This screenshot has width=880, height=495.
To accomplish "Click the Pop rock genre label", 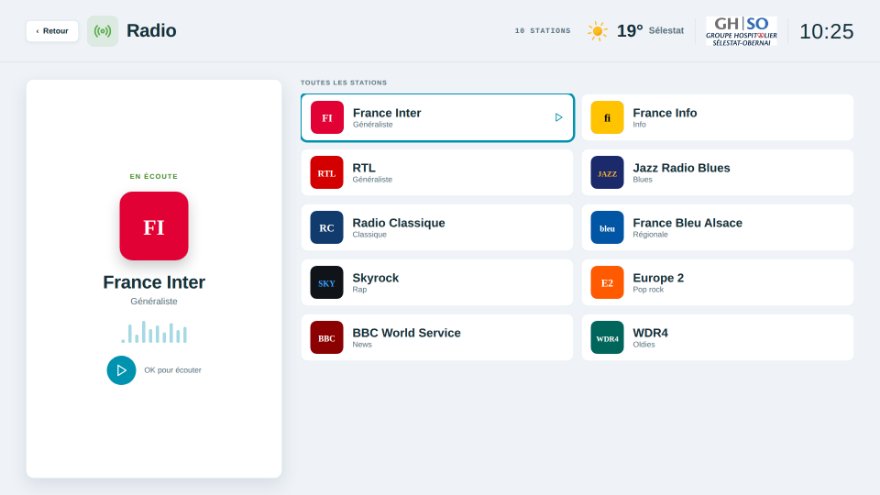I will (648, 290).
